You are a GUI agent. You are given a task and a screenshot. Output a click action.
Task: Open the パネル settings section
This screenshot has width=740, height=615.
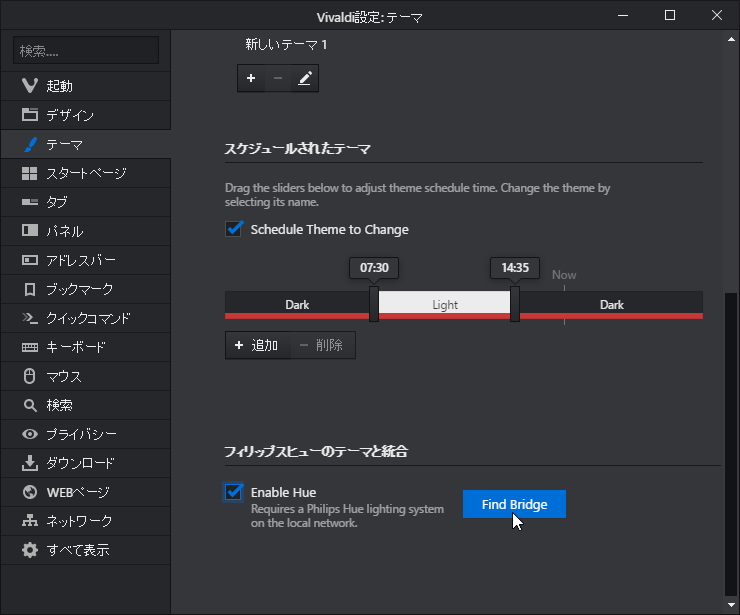tap(85, 231)
